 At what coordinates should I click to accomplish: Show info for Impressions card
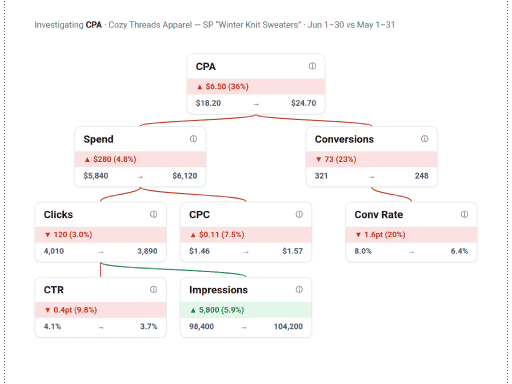[299, 289]
